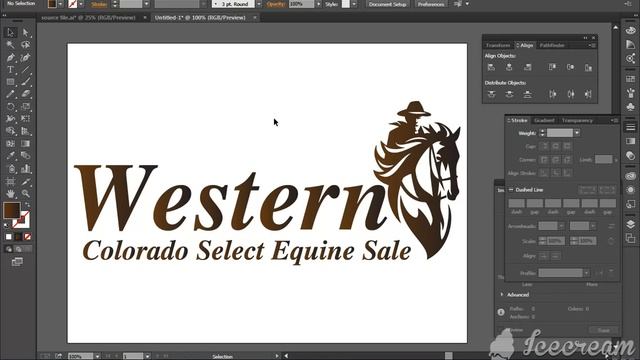Select the Line Segment tool
This screenshot has height=360, width=640.
[26, 69]
